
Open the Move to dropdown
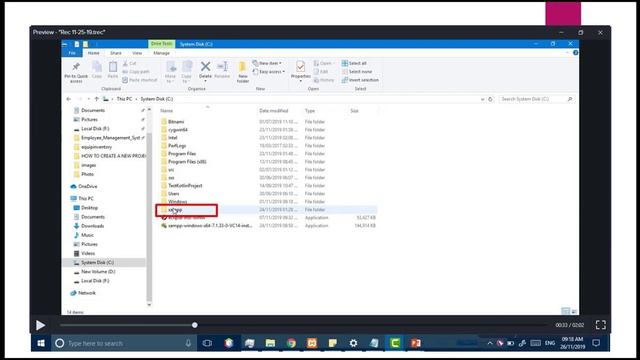tap(171, 72)
